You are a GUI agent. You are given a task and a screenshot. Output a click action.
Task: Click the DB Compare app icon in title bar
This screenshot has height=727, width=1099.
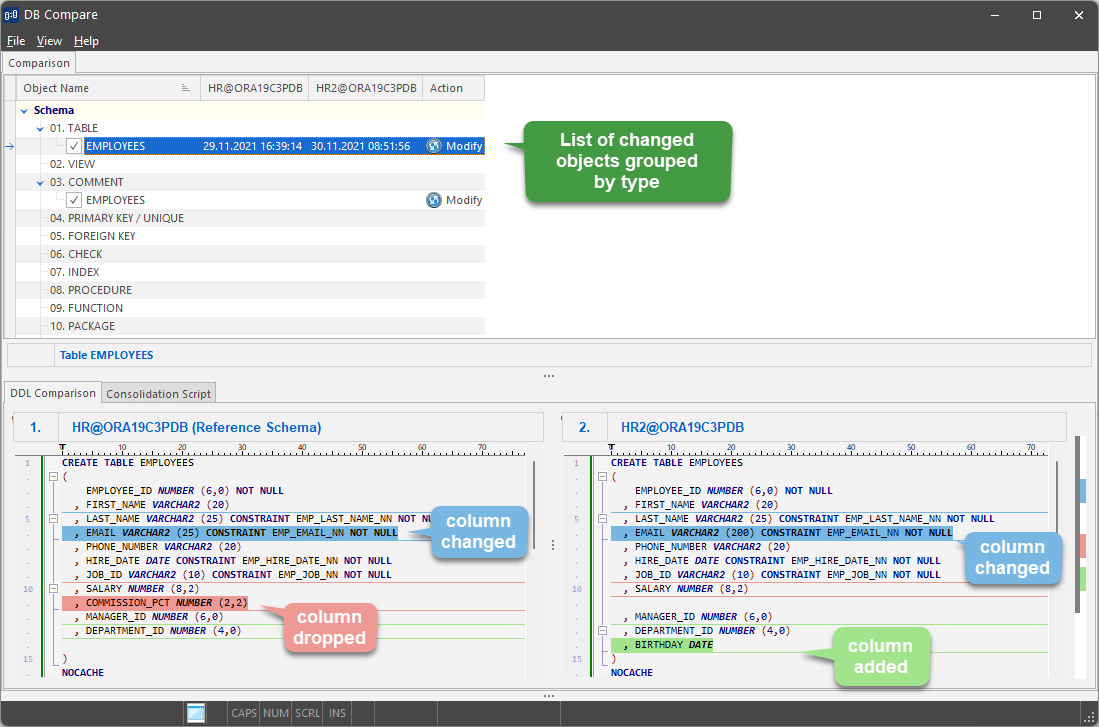click(13, 14)
